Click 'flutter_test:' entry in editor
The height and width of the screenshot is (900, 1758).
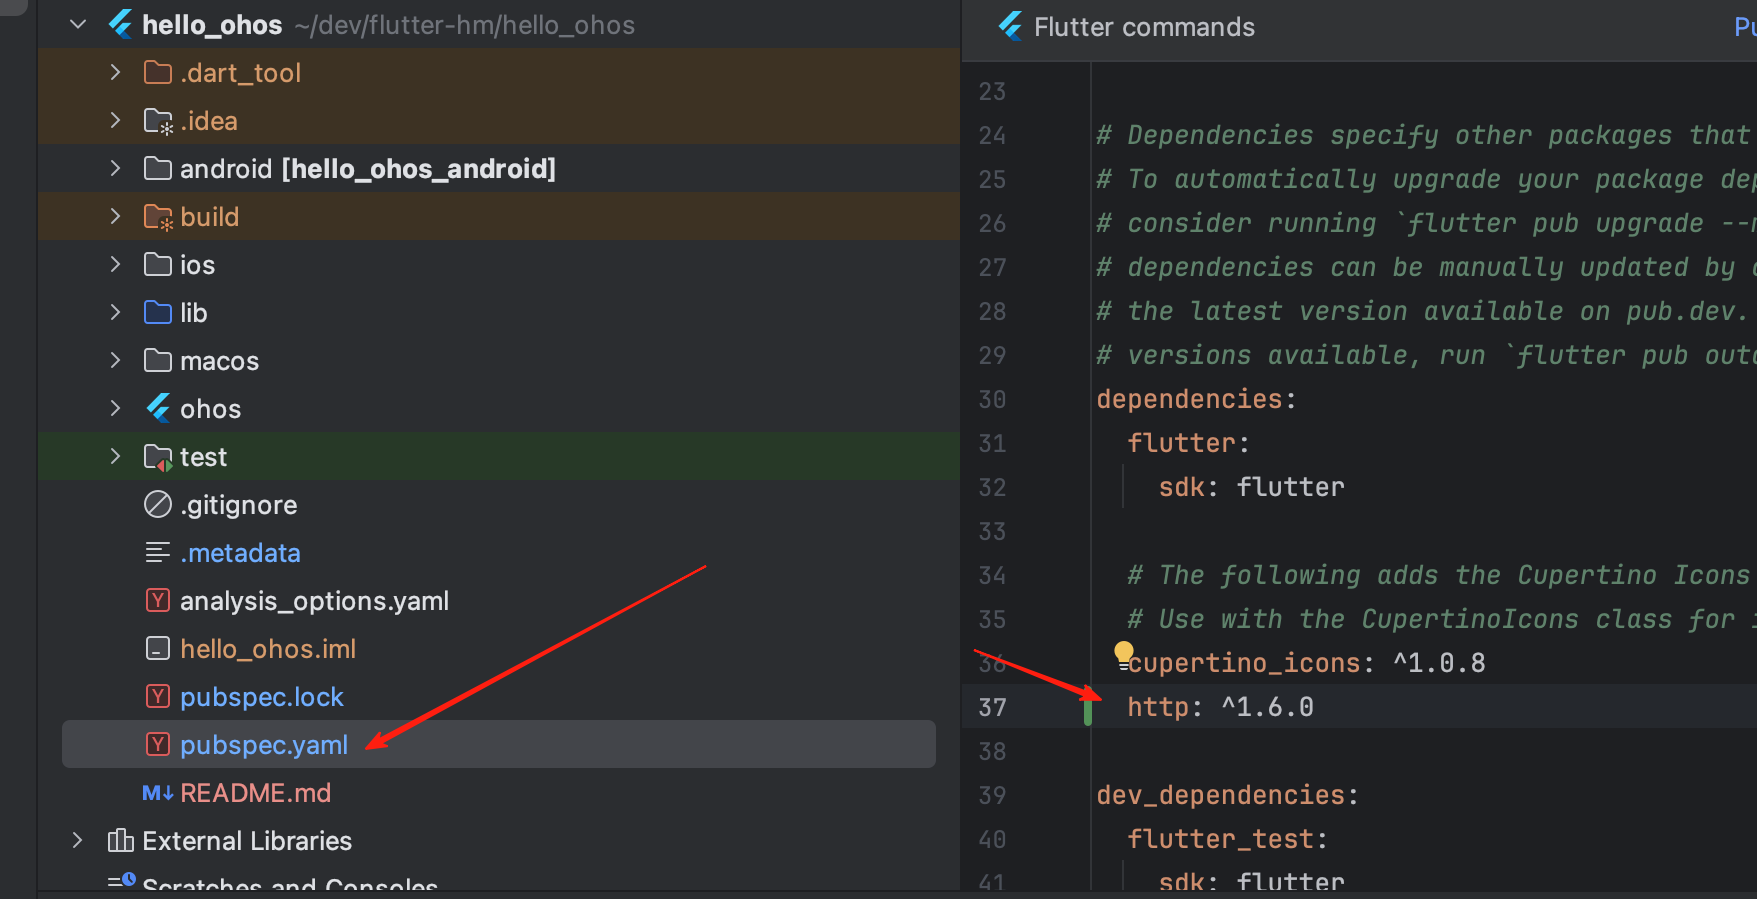(1227, 839)
